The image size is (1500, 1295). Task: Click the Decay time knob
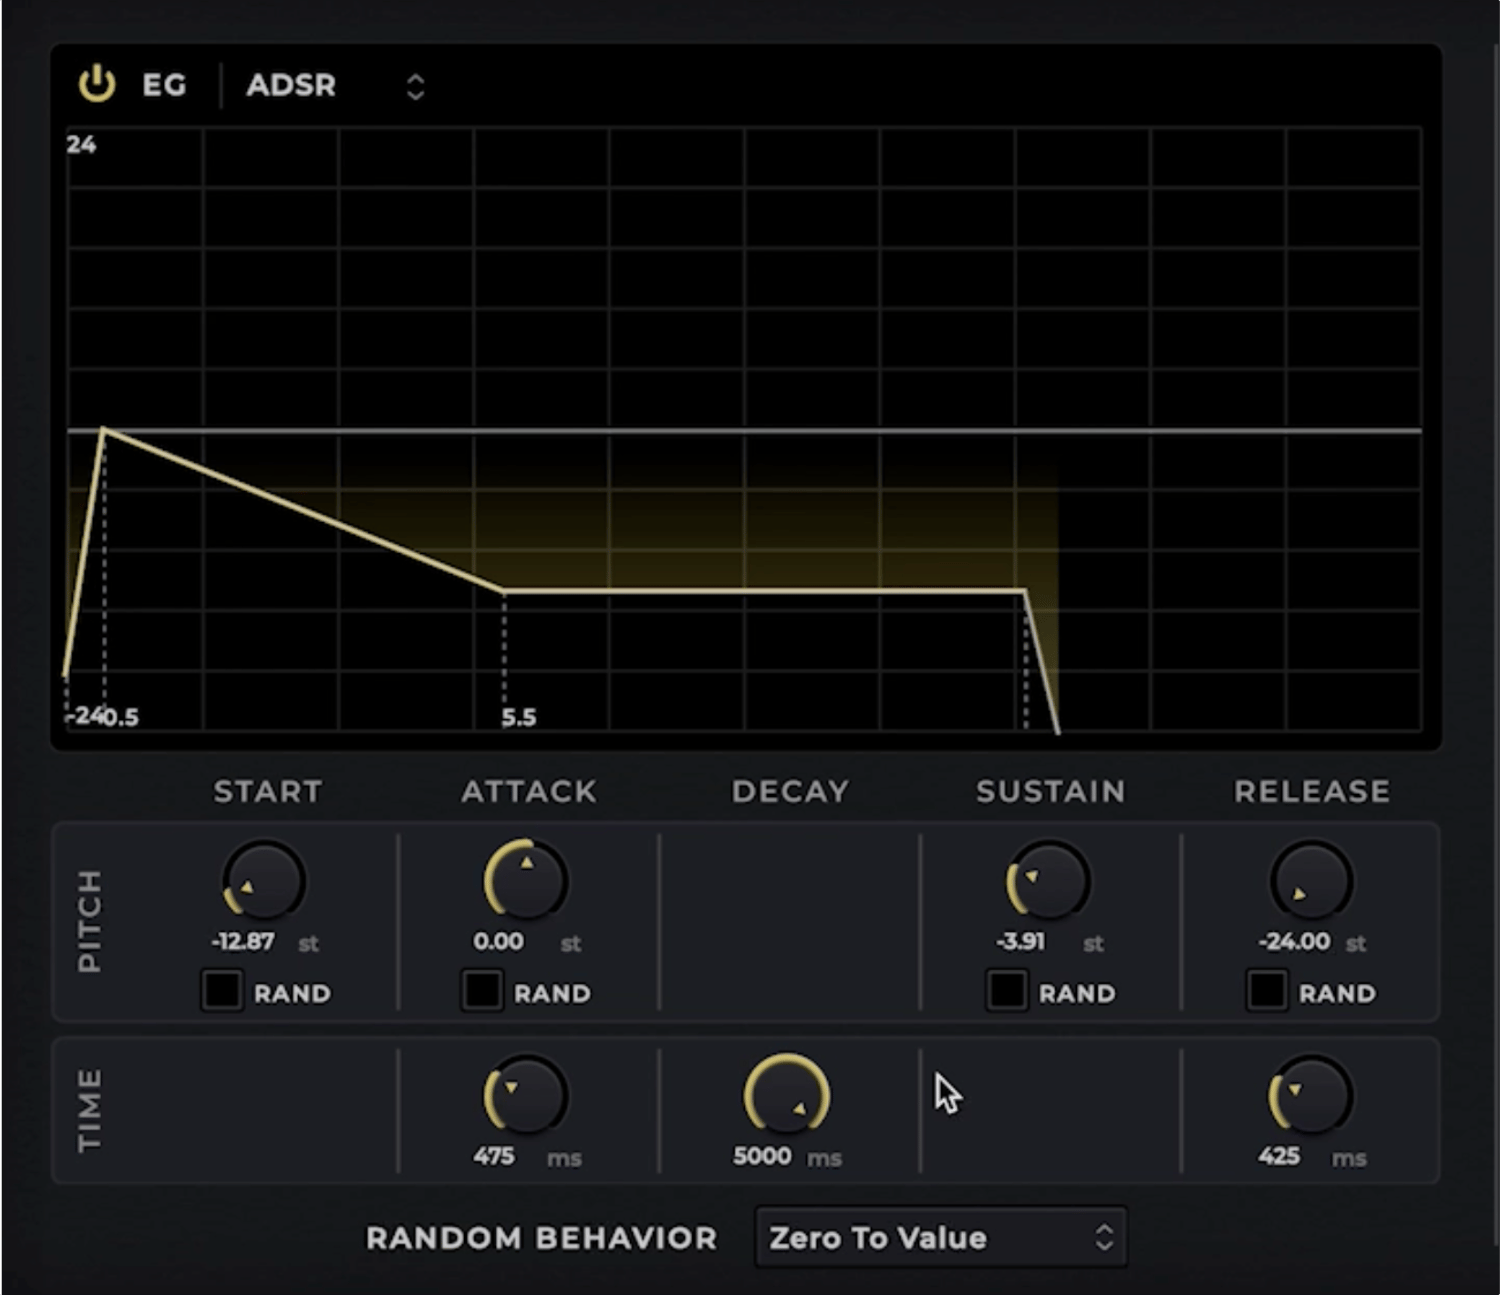[788, 1095]
